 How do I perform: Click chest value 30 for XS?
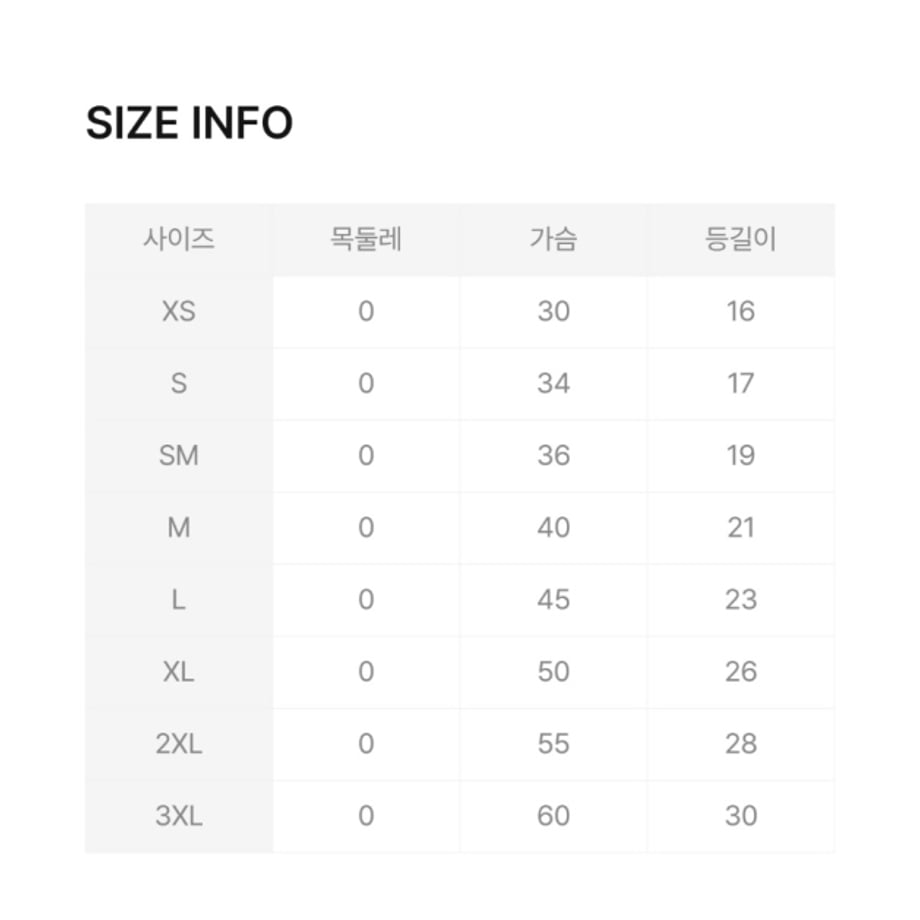[553, 312]
